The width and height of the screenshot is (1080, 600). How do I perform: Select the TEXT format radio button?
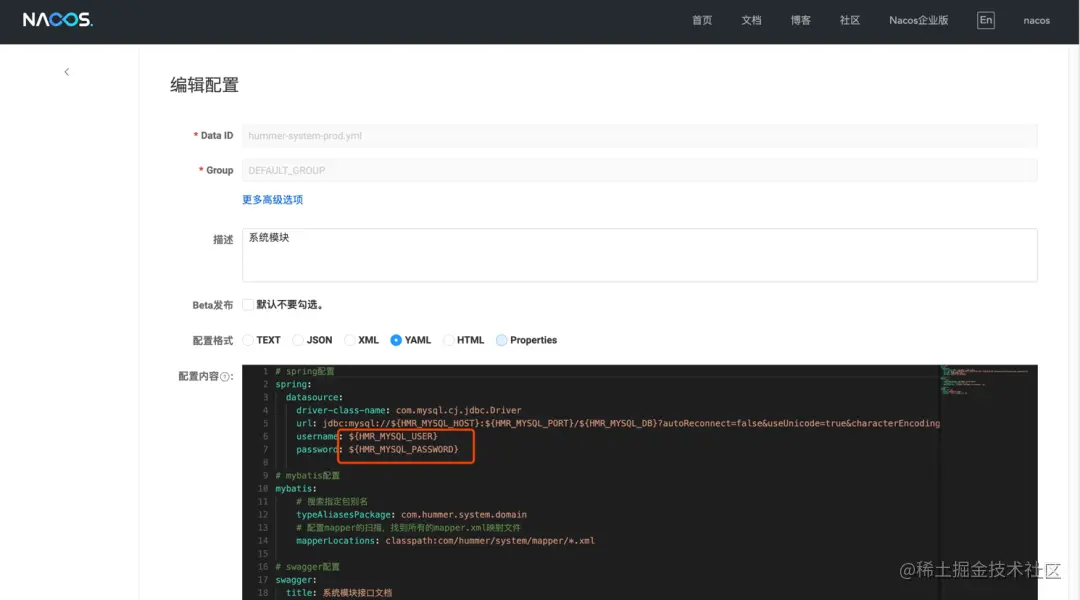[248, 340]
